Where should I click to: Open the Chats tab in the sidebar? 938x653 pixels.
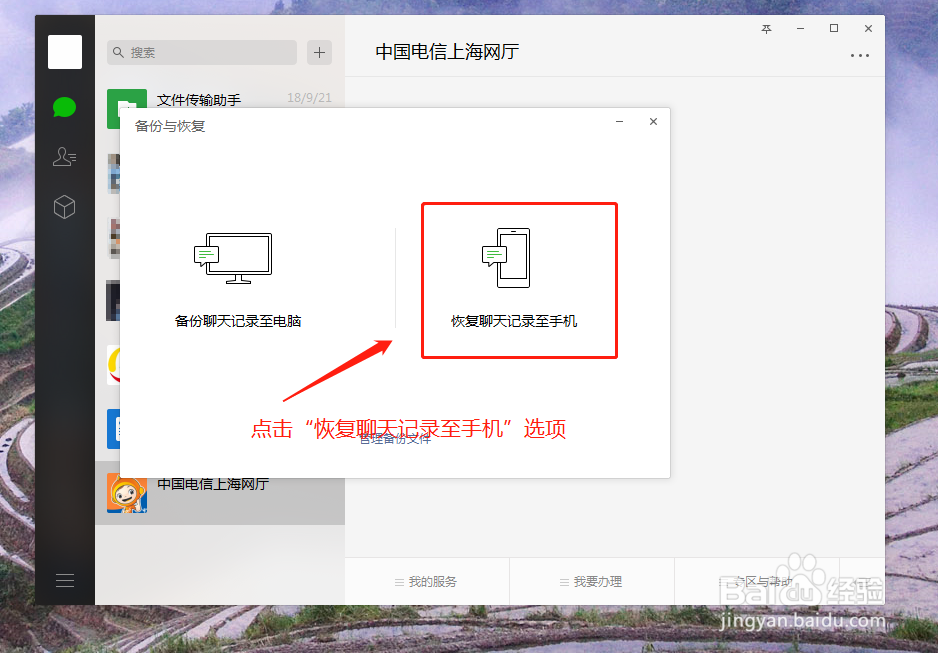point(64,108)
